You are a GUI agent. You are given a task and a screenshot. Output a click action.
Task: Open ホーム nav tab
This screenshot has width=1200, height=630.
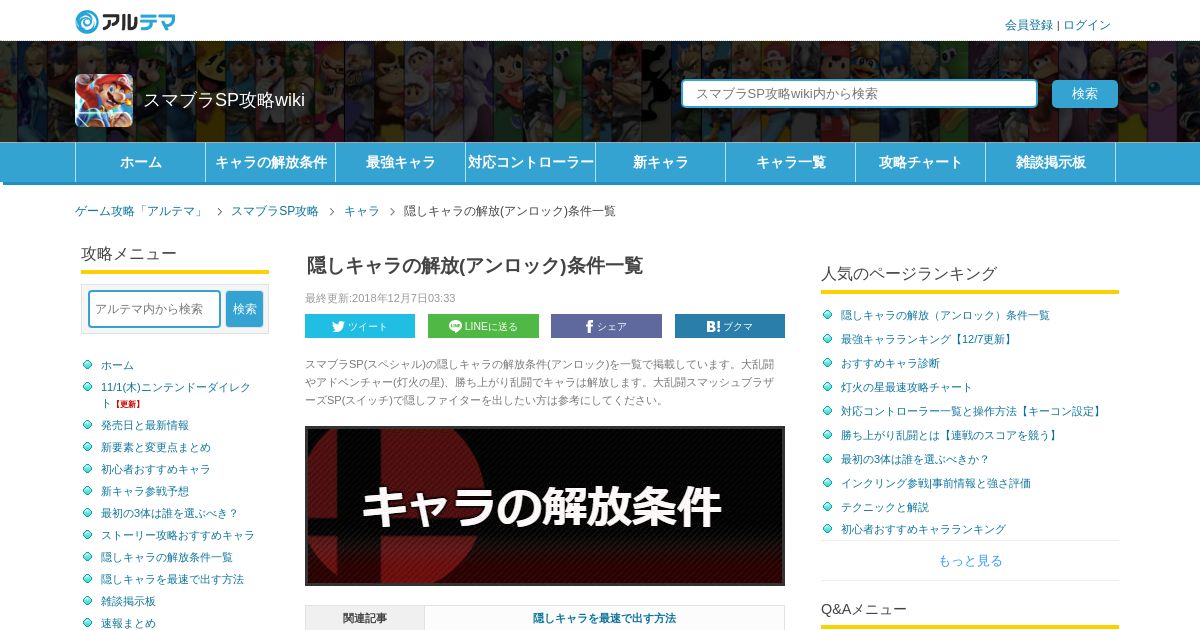(x=141, y=162)
